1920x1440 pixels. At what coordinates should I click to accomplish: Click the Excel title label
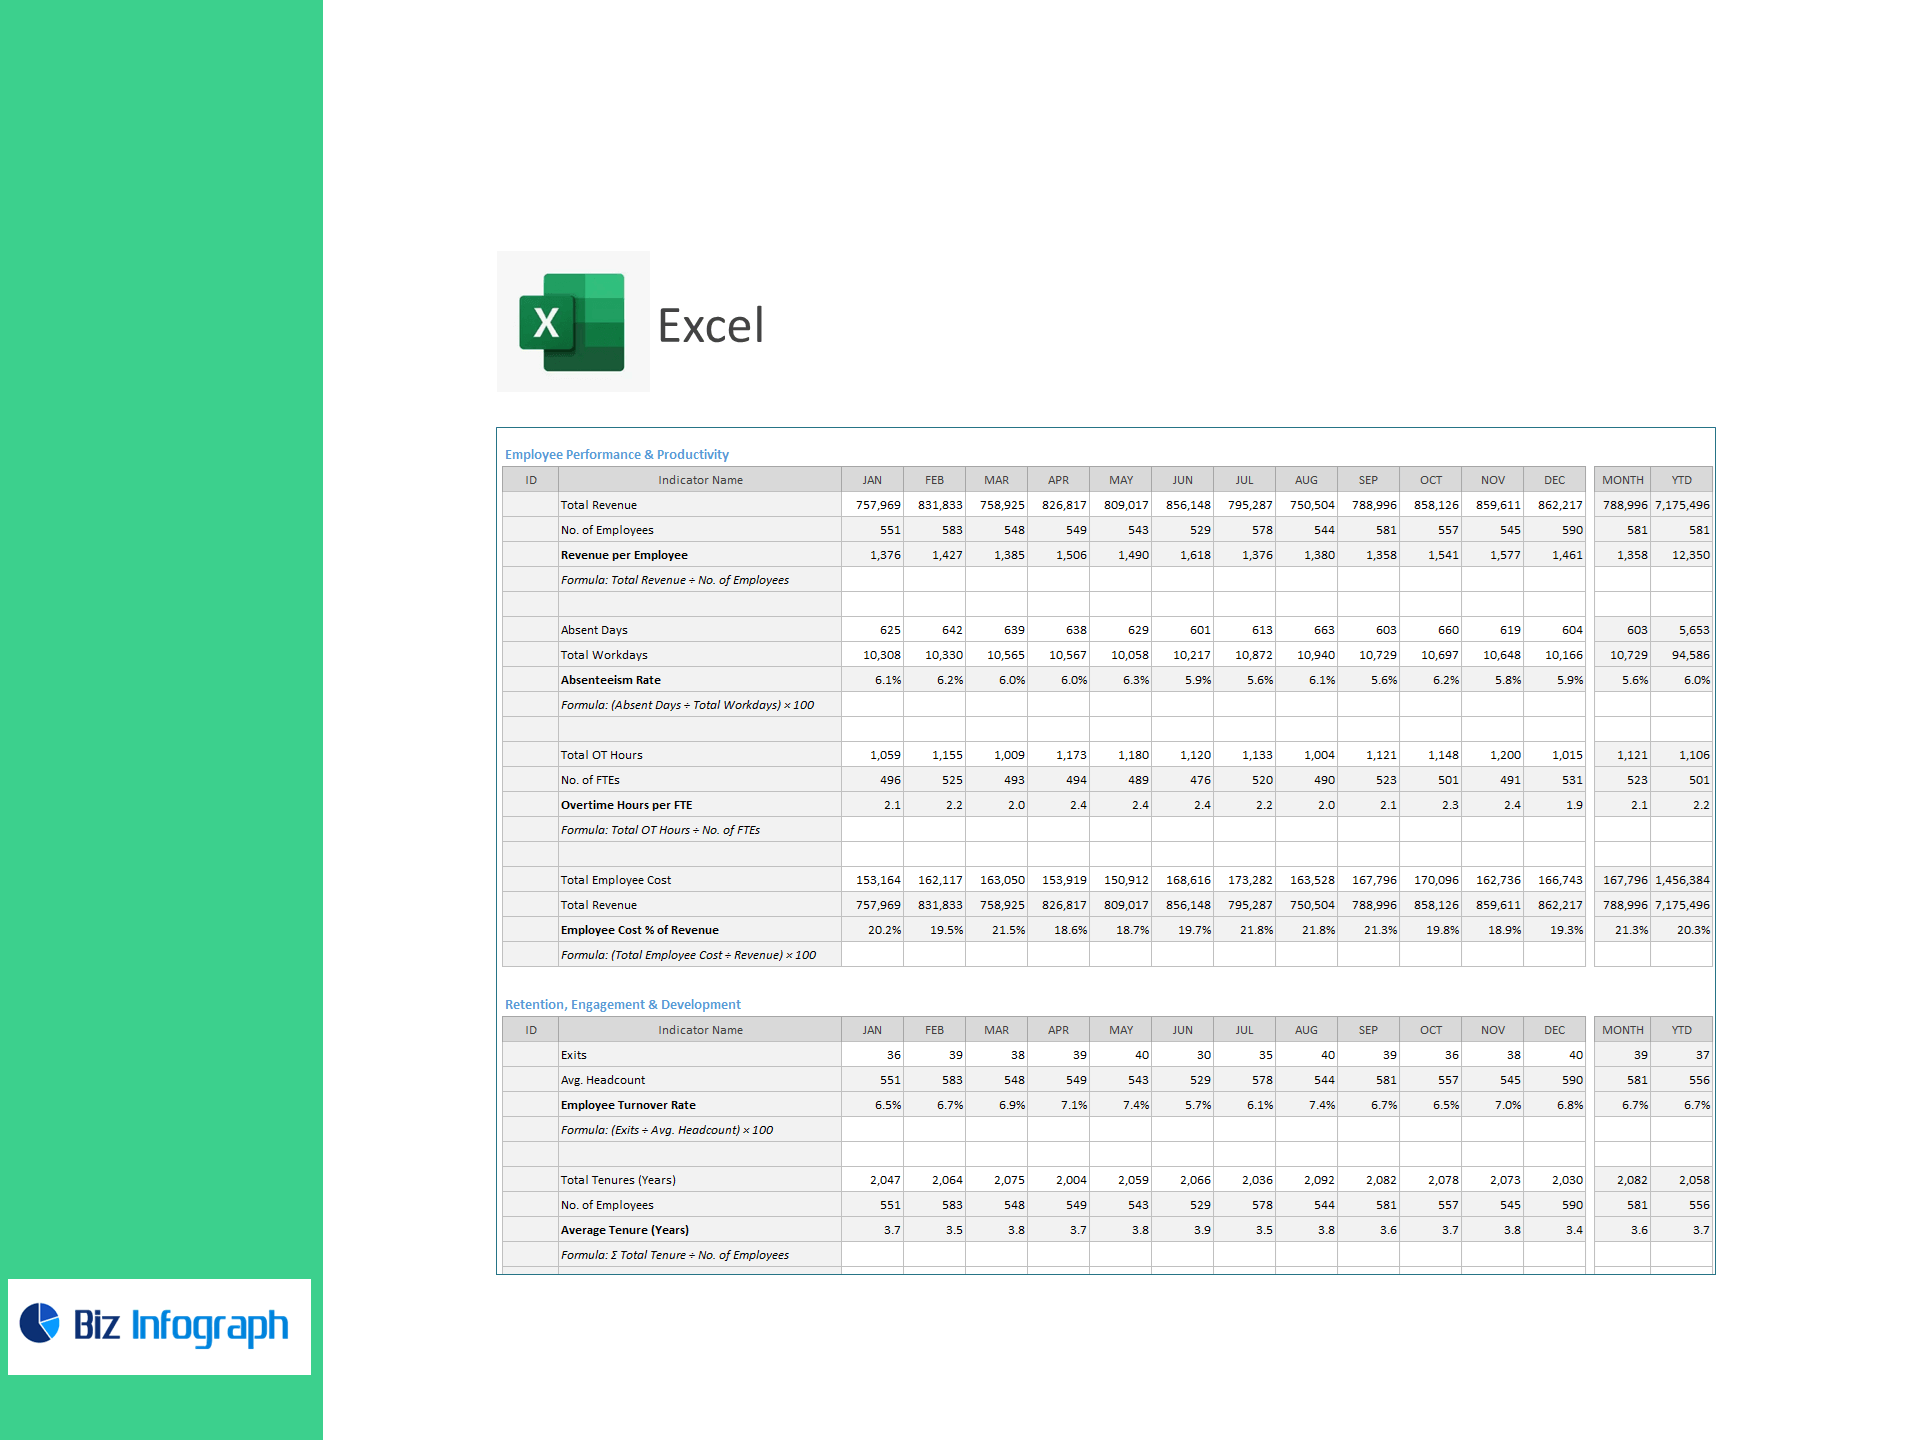[x=711, y=326]
